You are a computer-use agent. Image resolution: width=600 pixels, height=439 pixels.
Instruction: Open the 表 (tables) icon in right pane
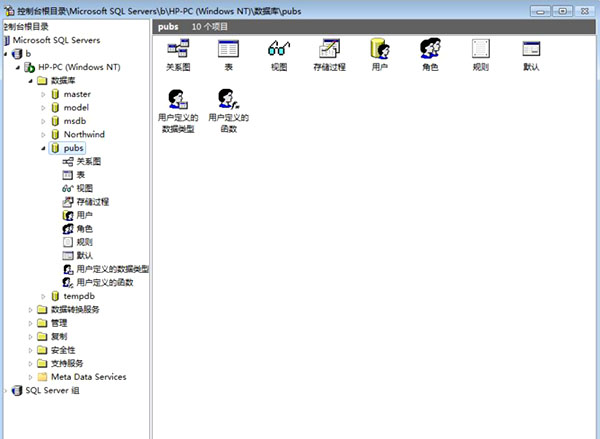pyautogui.click(x=228, y=49)
